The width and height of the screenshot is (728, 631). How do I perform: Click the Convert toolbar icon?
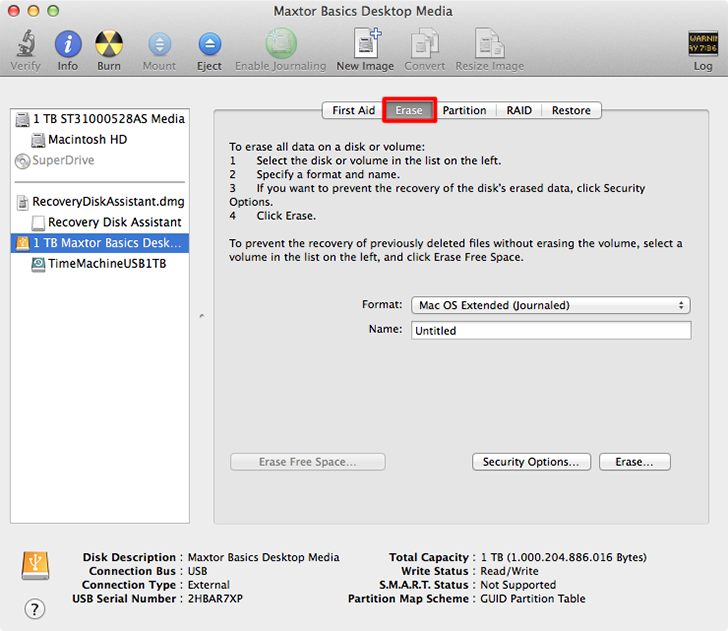tap(424, 43)
